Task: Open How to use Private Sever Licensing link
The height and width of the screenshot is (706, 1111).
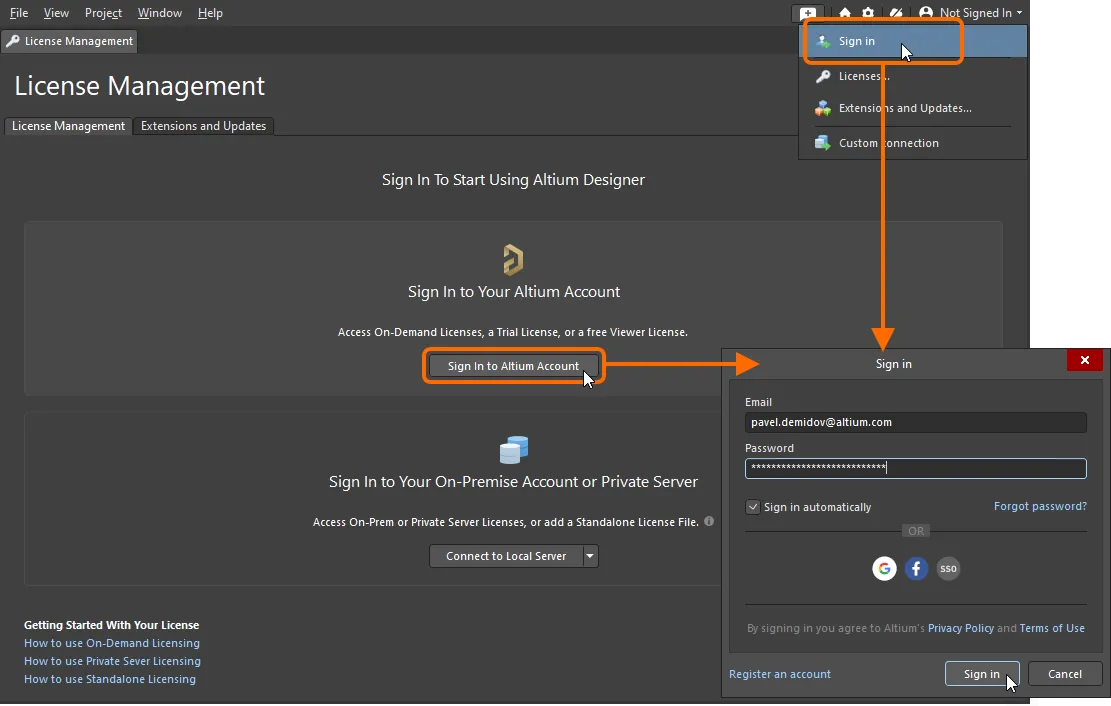Action: (112, 661)
